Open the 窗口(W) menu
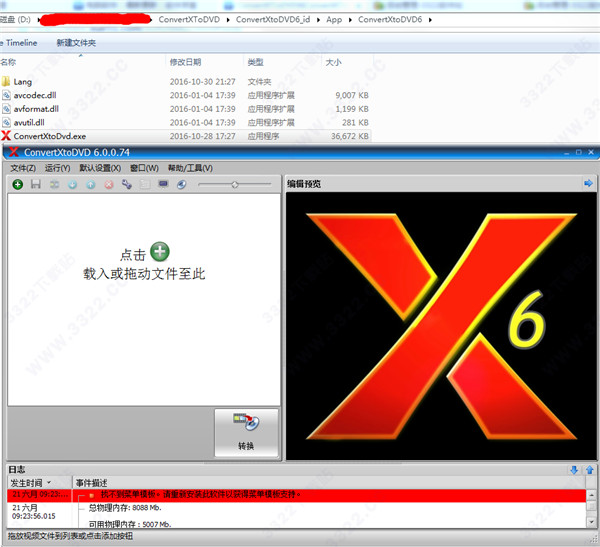 coord(144,168)
